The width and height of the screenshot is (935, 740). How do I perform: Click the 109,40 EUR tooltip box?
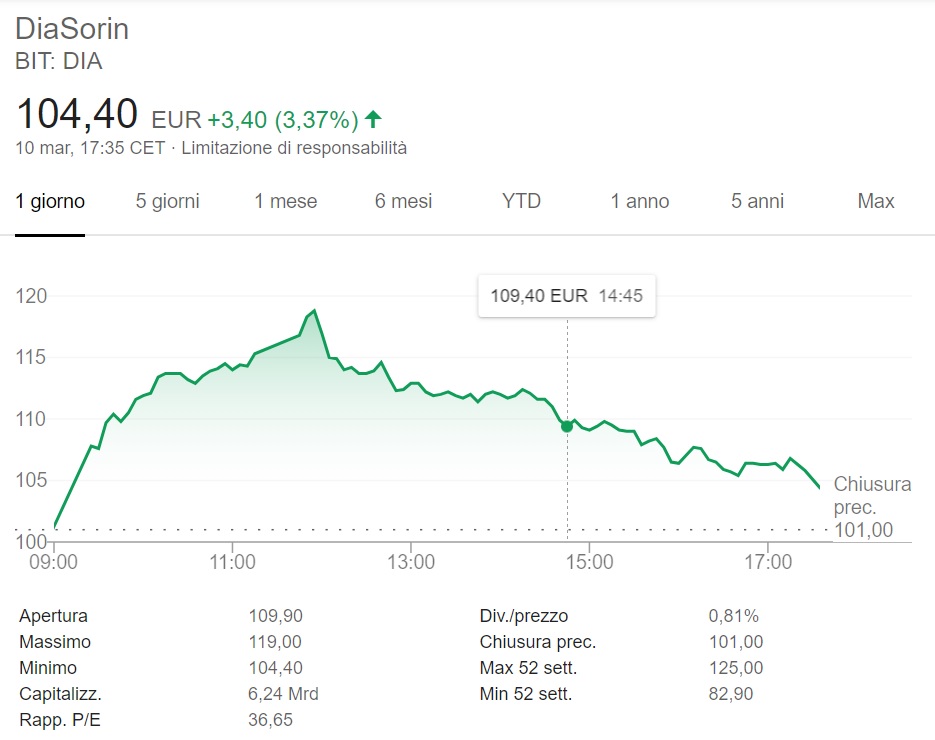pyautogui.click(x=567, y=296)
